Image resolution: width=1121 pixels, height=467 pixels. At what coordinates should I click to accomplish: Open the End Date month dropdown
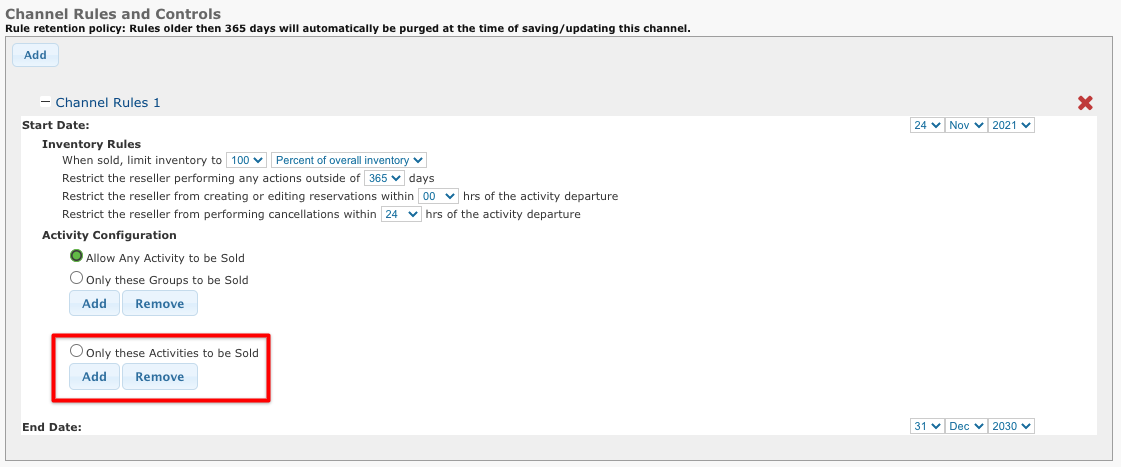click(966, 426)
